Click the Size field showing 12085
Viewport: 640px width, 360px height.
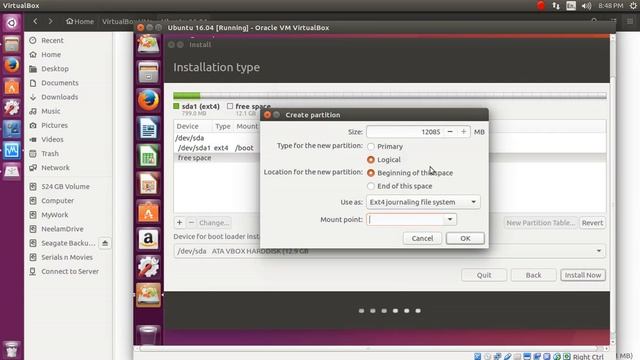pyautogui.click(x=405, y=132)
